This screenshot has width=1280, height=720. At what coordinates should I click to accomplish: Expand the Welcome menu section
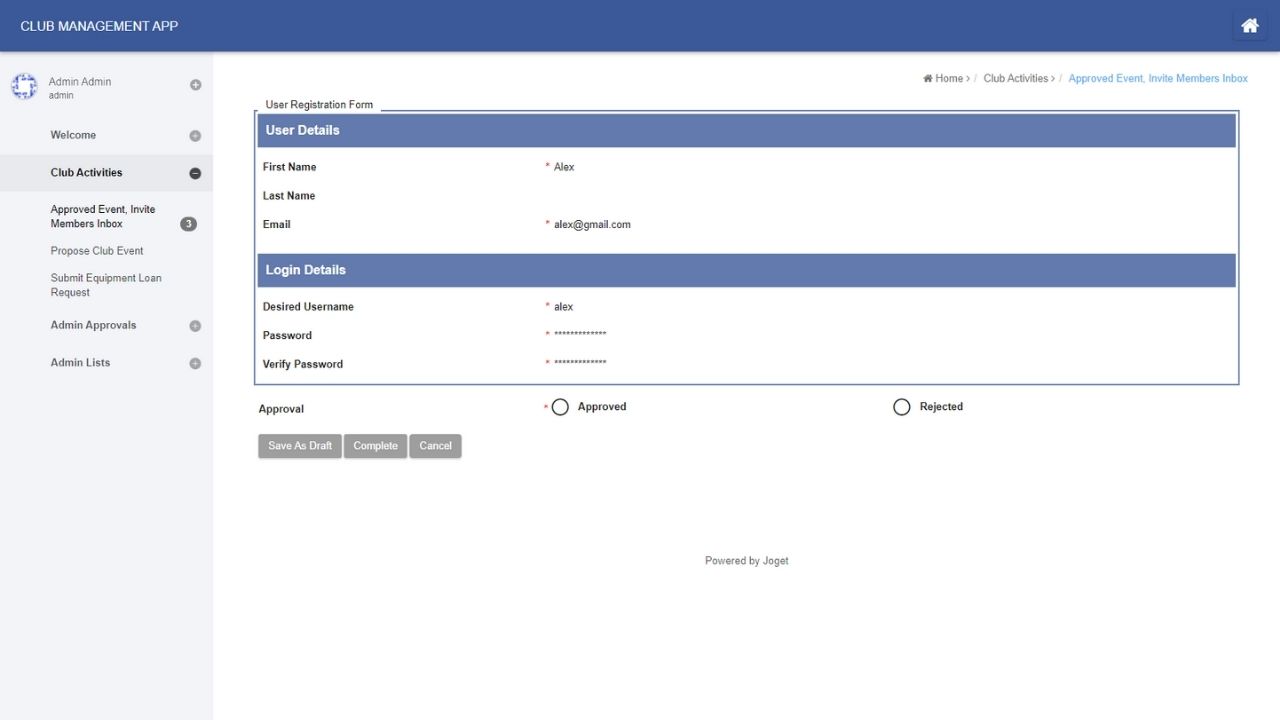point(195,136)
